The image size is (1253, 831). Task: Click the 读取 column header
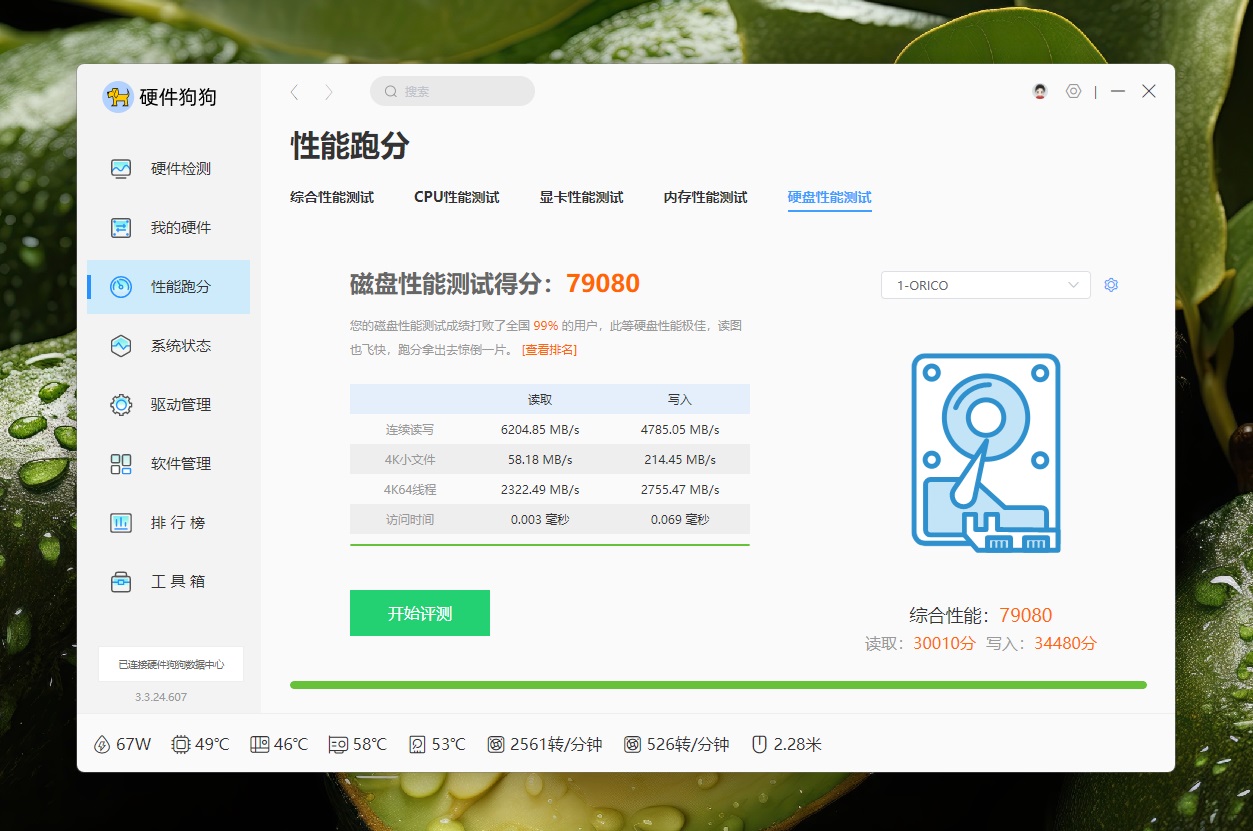point(540,399)
